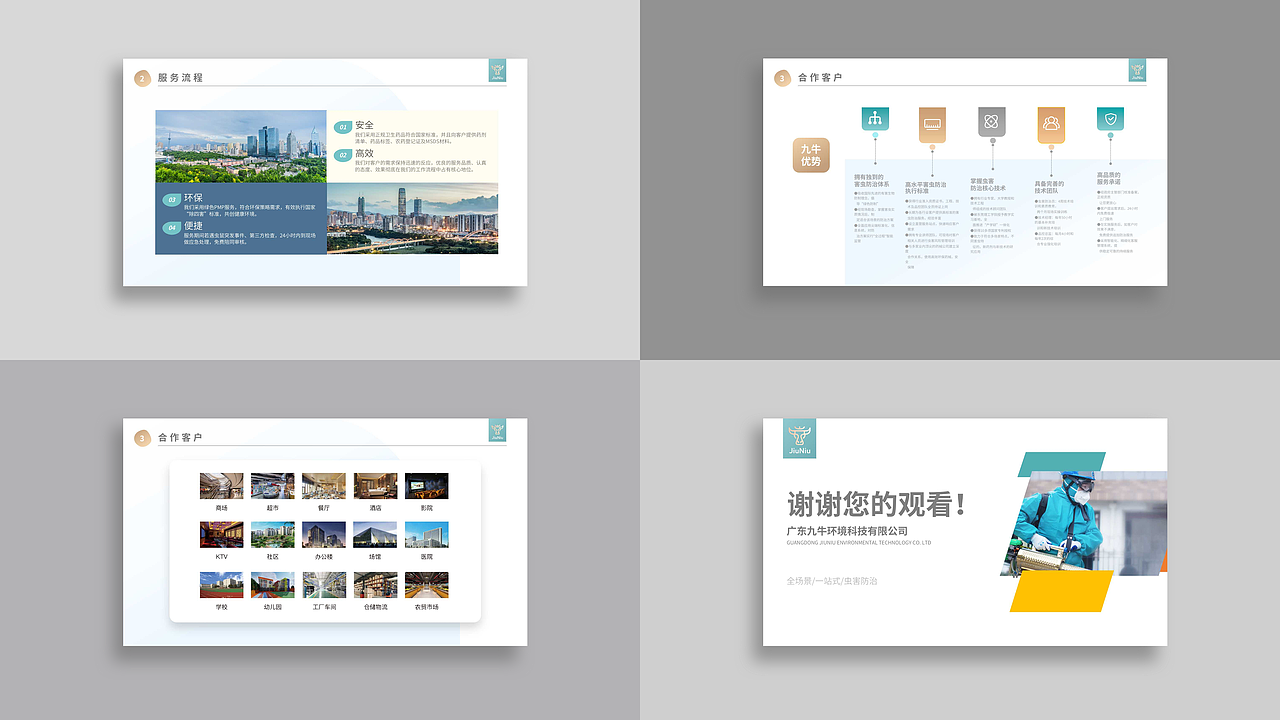Open the KTV photo thumbnail

tap(221, 534)
